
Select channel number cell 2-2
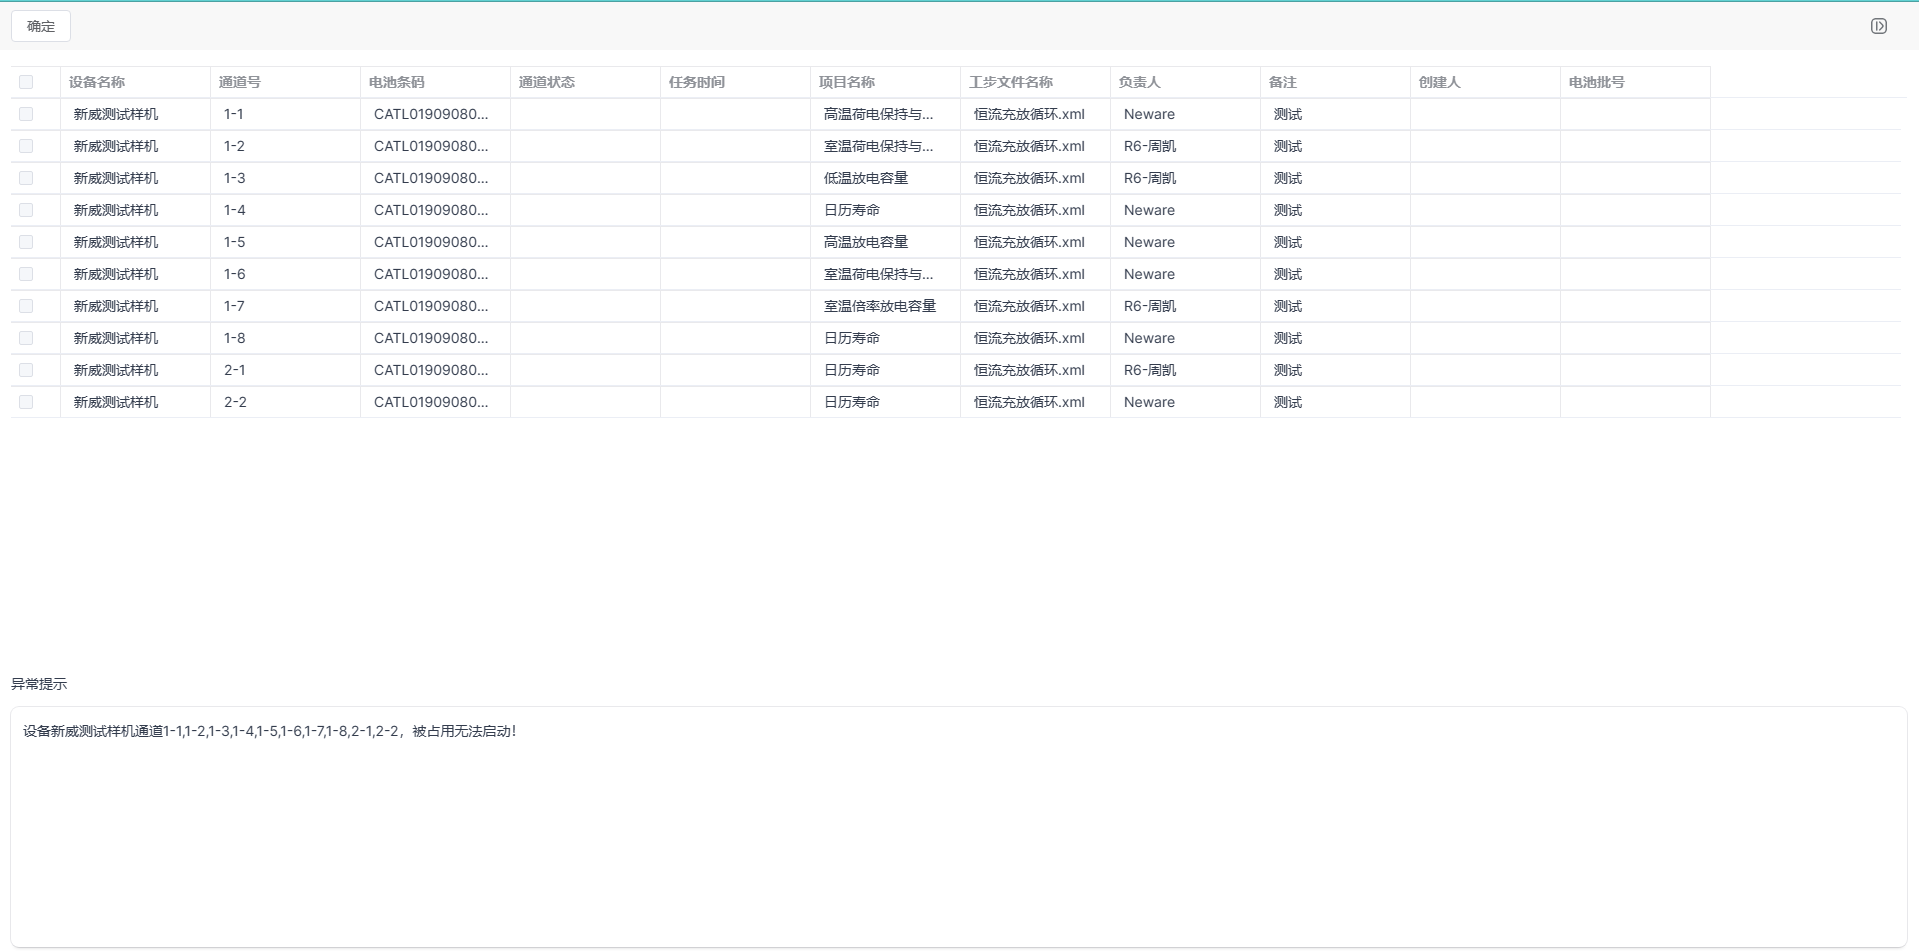point(286,402)
